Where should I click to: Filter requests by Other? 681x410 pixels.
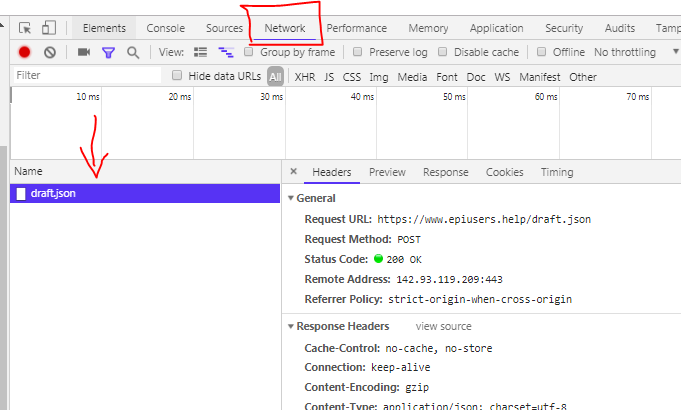pyautogui.click(x=583, y=77)
